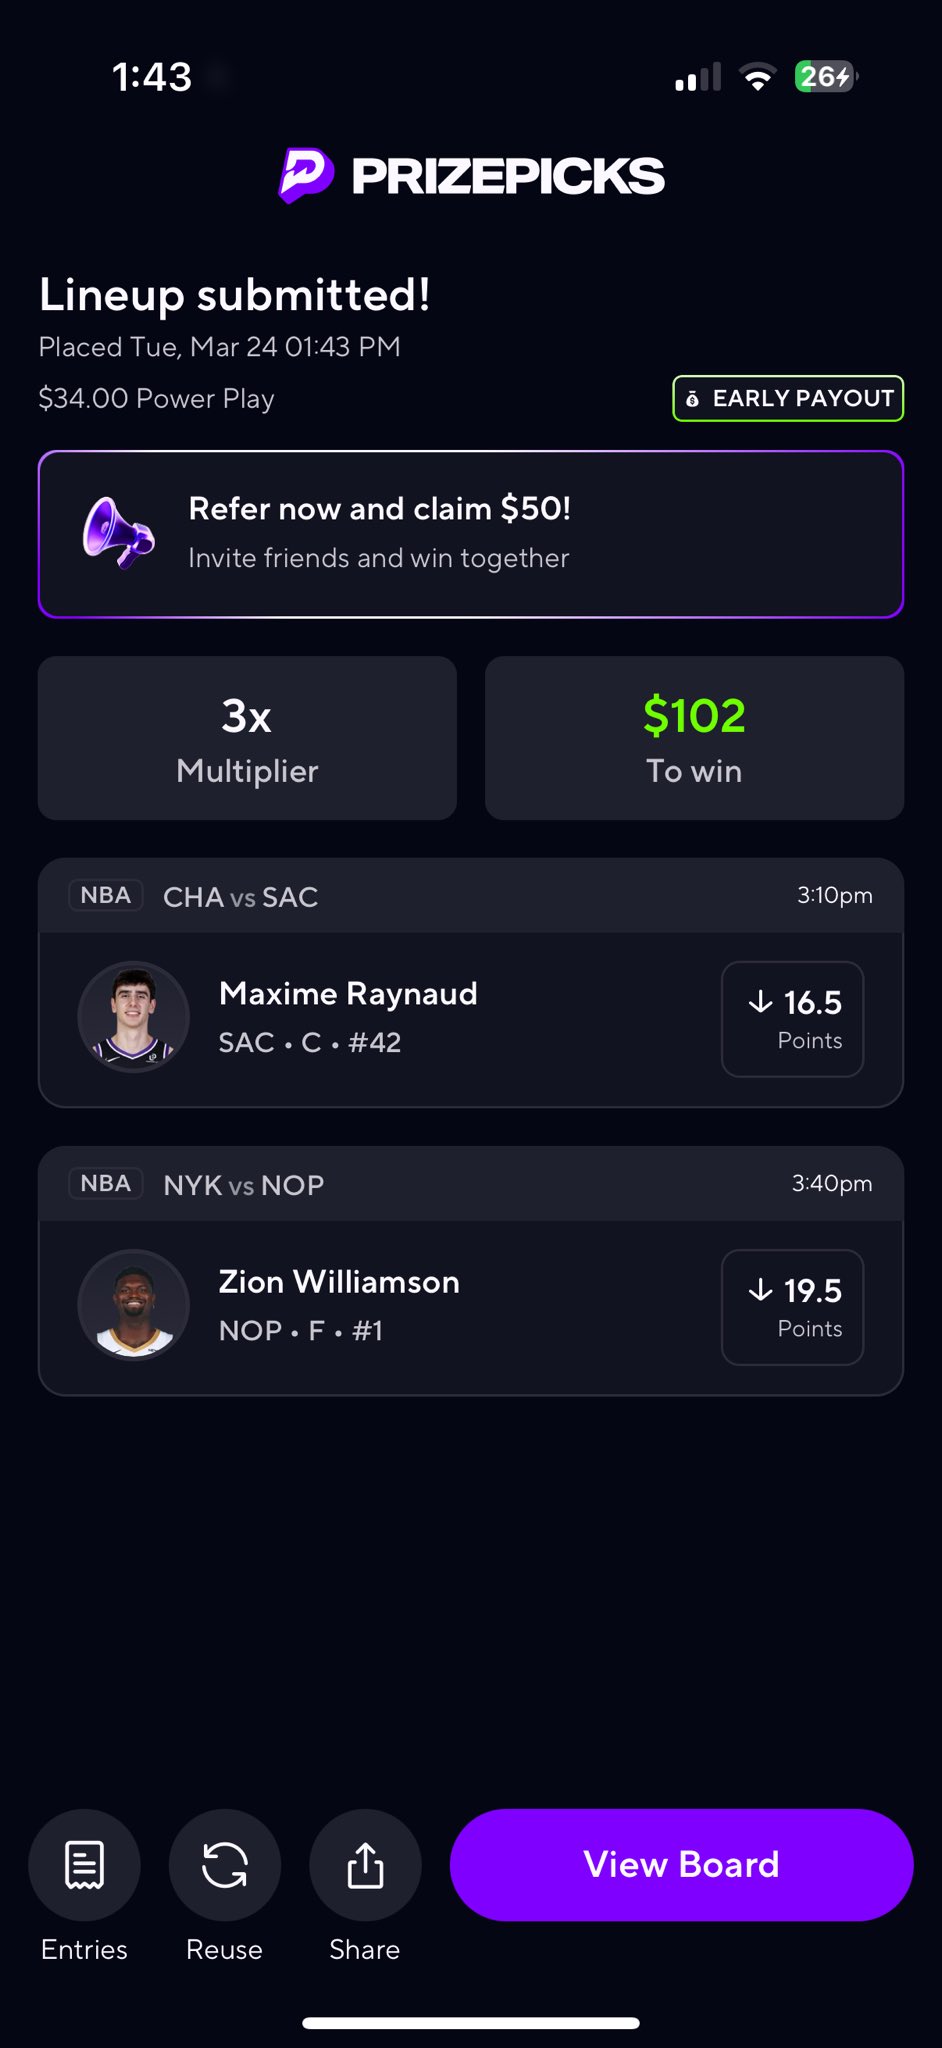Tap the home indicator bar

(471, 2023)
